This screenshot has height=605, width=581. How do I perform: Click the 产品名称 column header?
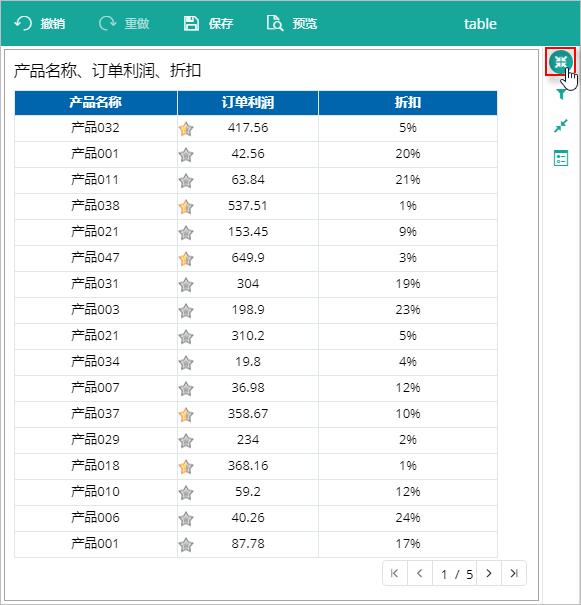(x=96, y=103)
